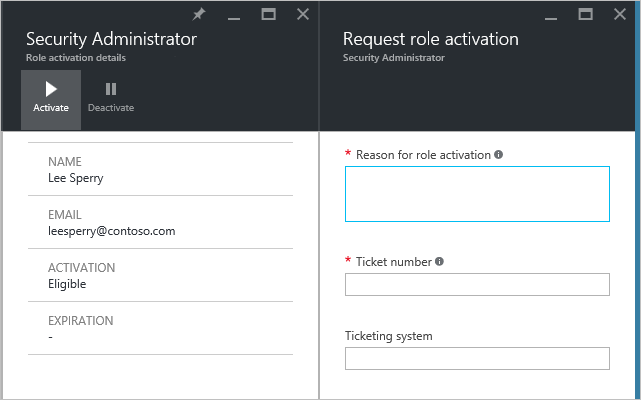
Task: Minimize the Request role activation blade
Action: 551,15
